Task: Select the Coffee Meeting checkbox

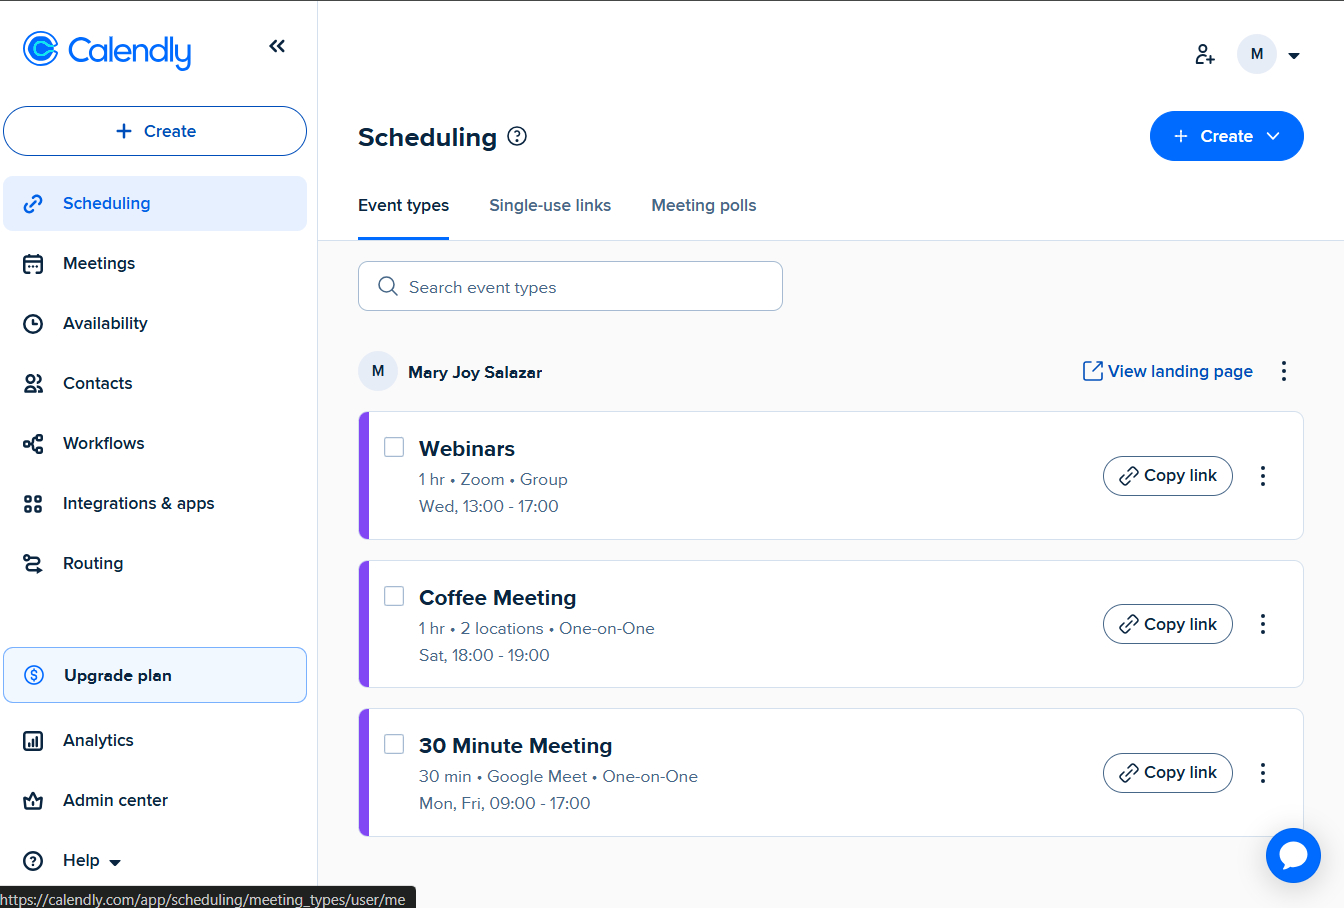Action: point(394,596)
